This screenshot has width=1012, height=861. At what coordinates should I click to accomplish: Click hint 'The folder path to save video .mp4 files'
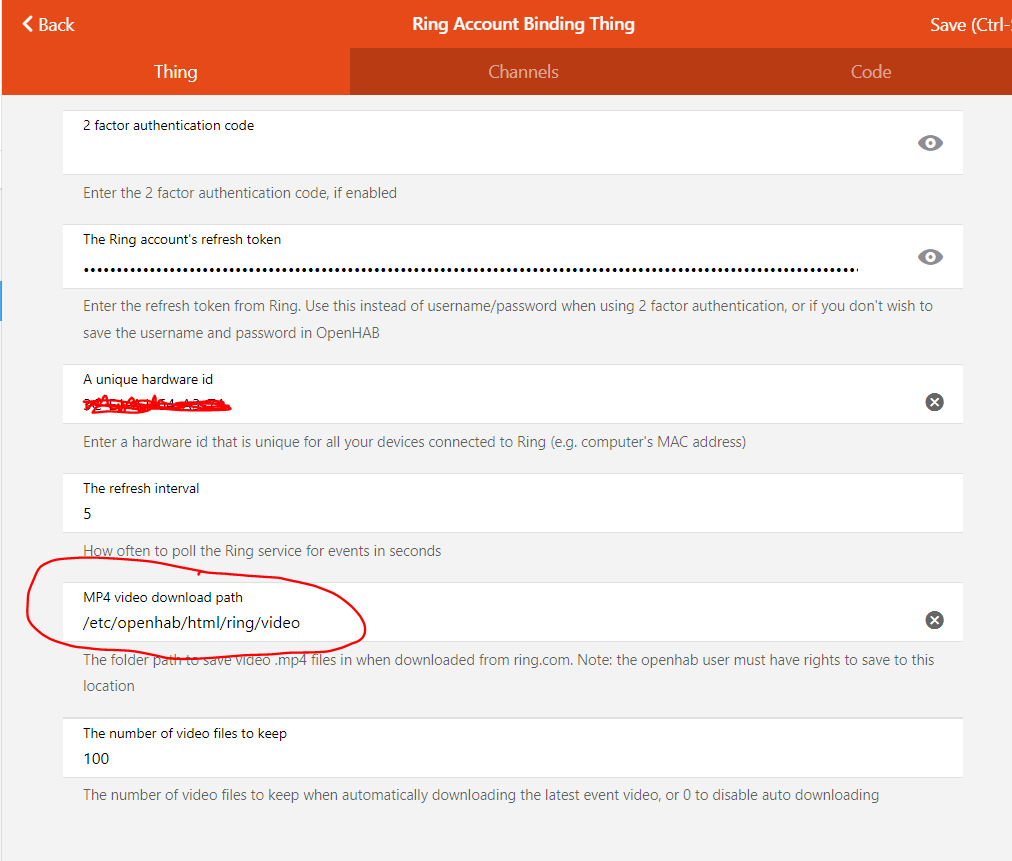coord(509,673)
